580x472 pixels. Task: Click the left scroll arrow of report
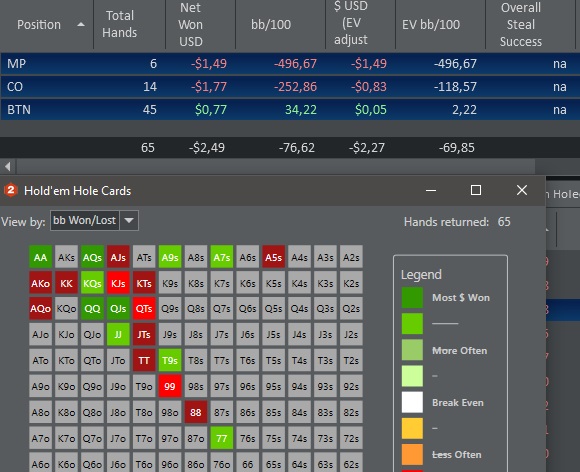[x=7, y=167]
